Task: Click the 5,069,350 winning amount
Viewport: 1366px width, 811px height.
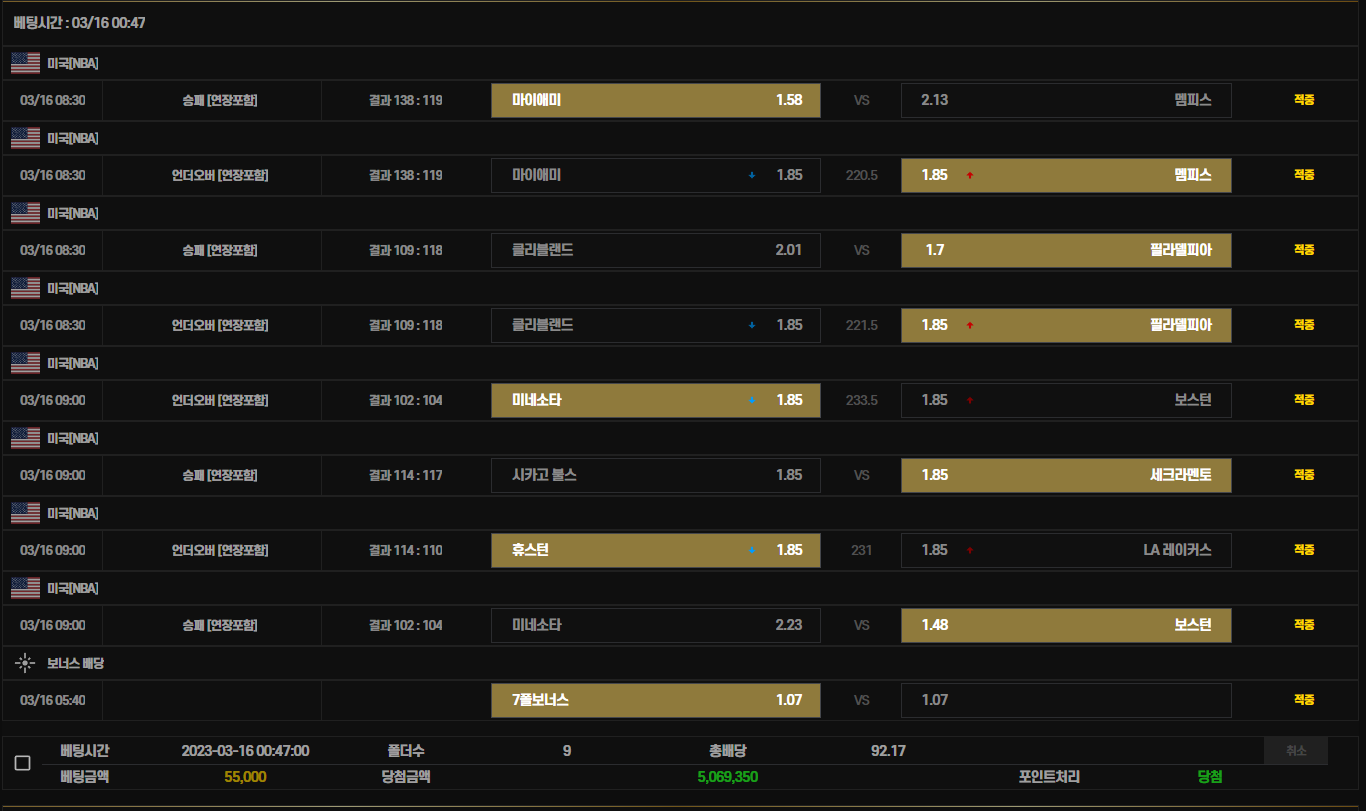Action: point(727,777)
